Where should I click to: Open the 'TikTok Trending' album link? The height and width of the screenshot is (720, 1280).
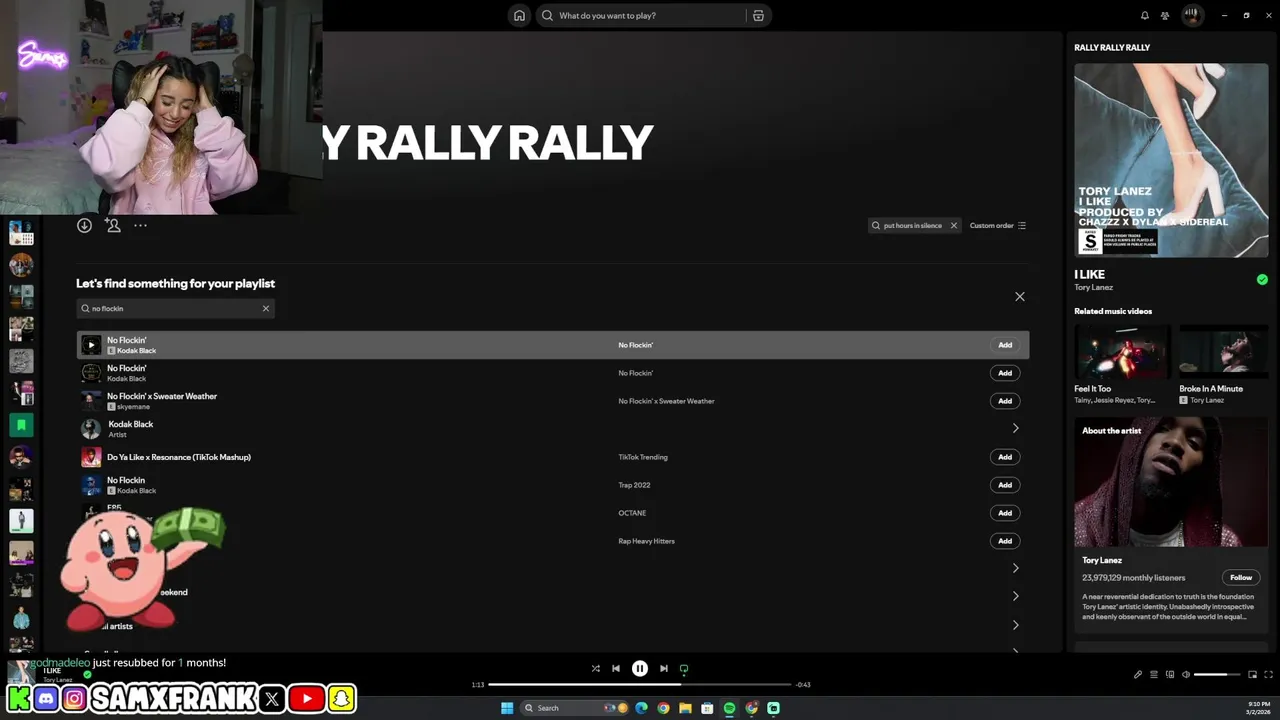click(643, 457)
